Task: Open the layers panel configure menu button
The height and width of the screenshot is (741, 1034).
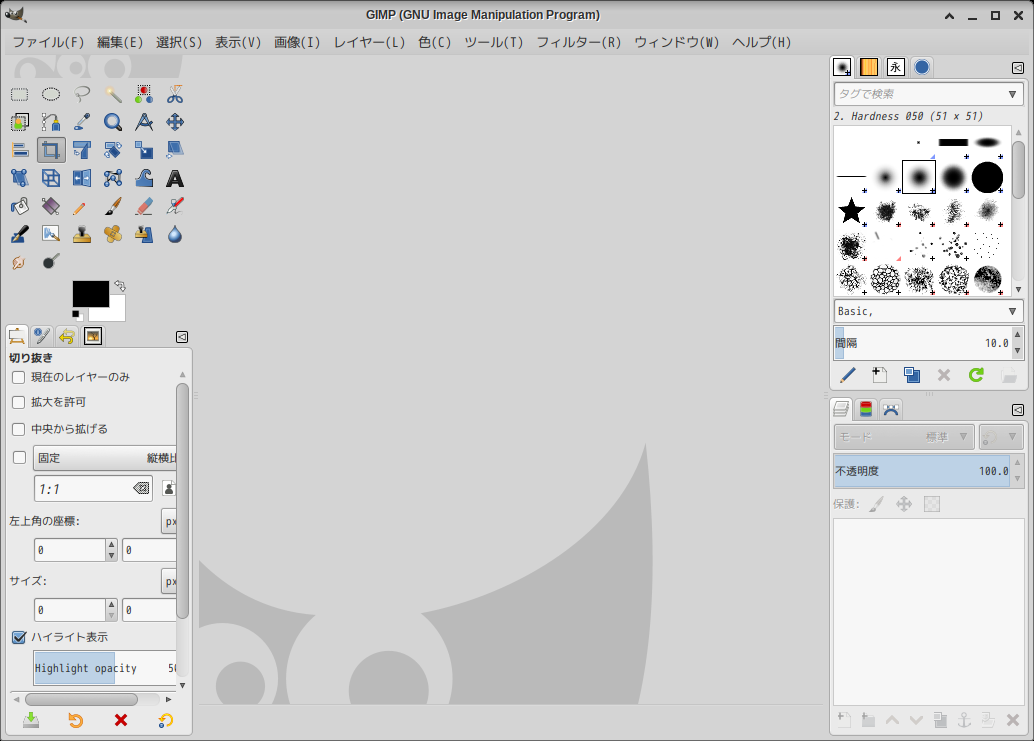Action: (1018, 410)
